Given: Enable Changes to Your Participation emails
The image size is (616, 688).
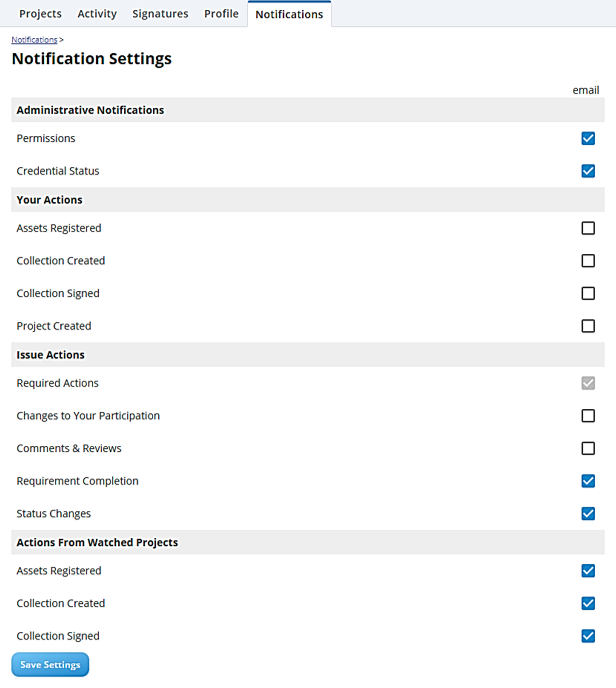Looking at the screenshot, I should click(x=588, y=416).
